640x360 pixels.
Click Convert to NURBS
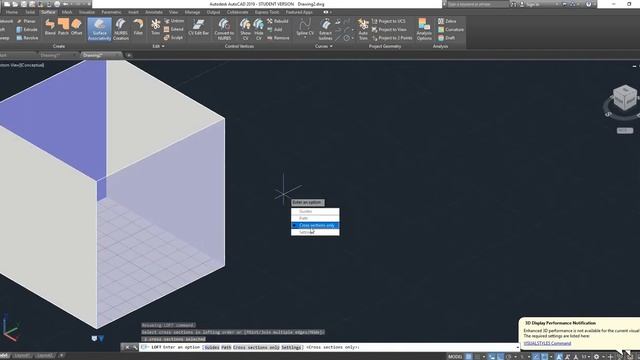pos(224,29)
